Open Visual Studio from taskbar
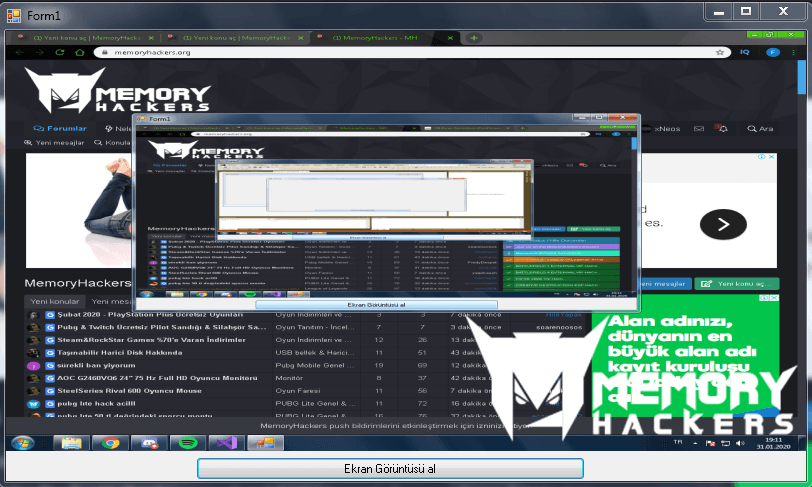Viewport: 812px width, 487px height. [x=226, y=443]
